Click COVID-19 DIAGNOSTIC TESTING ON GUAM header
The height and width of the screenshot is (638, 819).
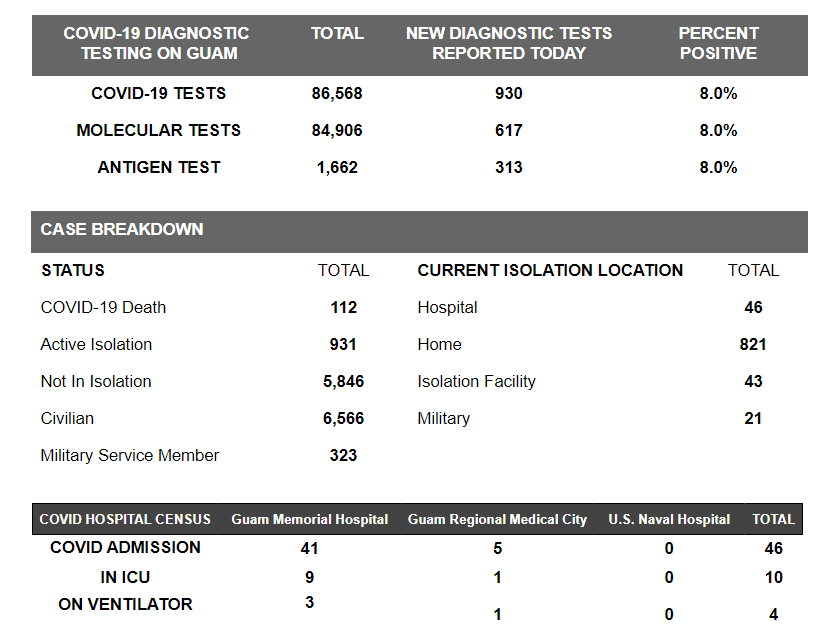[157, 43]
